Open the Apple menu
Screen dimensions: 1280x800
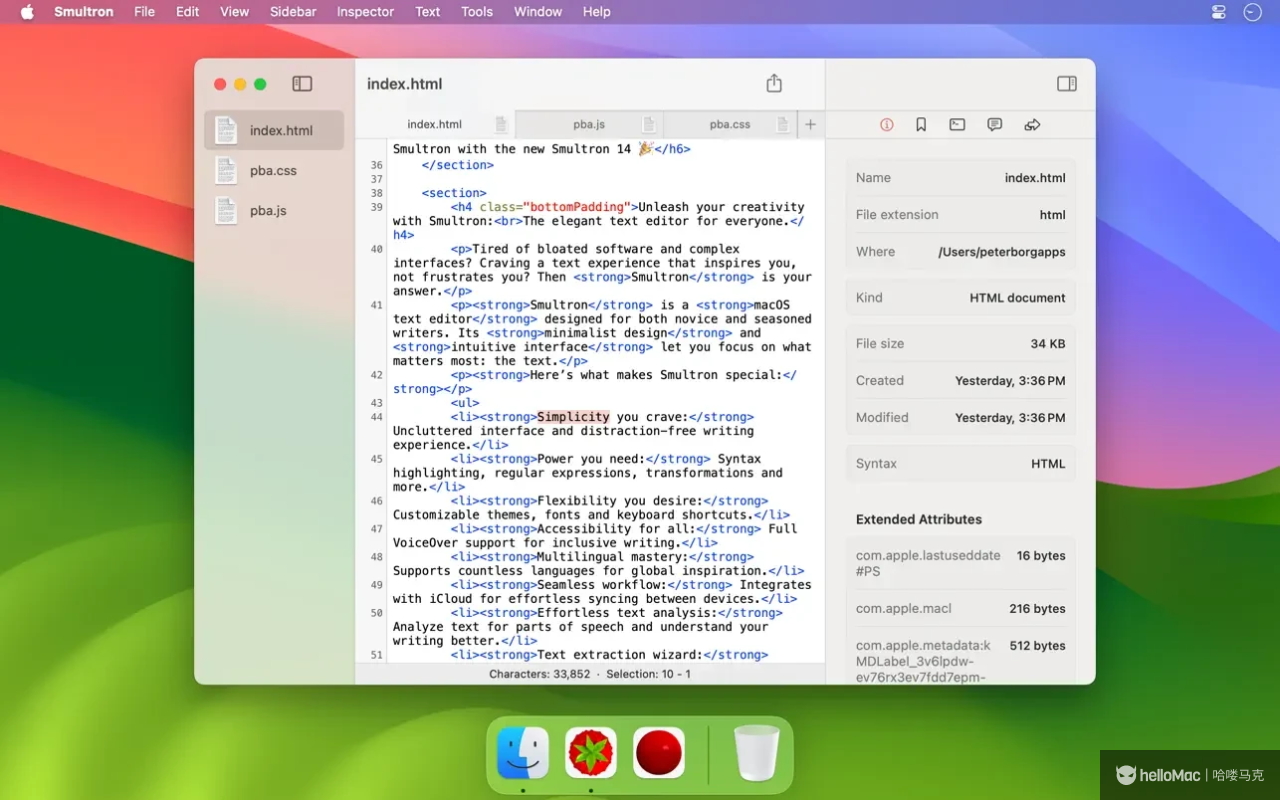coord(27,12)
